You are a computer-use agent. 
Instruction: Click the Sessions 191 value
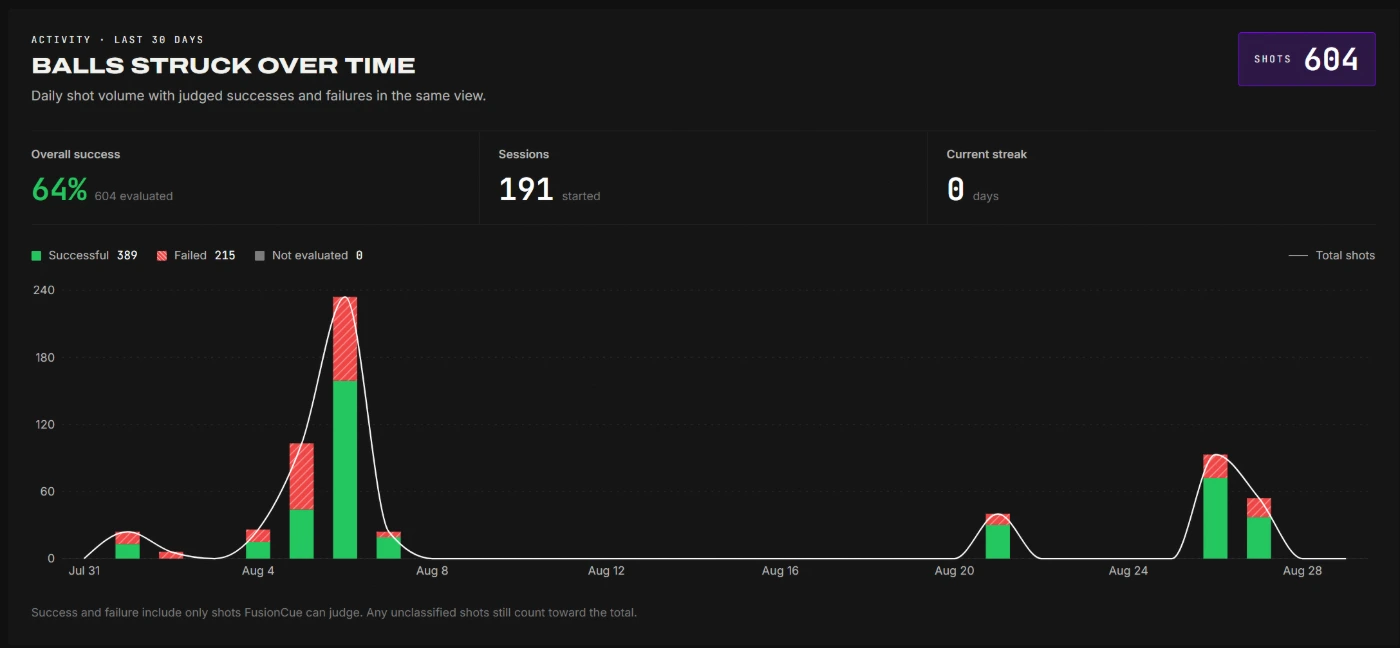point(526,189)
